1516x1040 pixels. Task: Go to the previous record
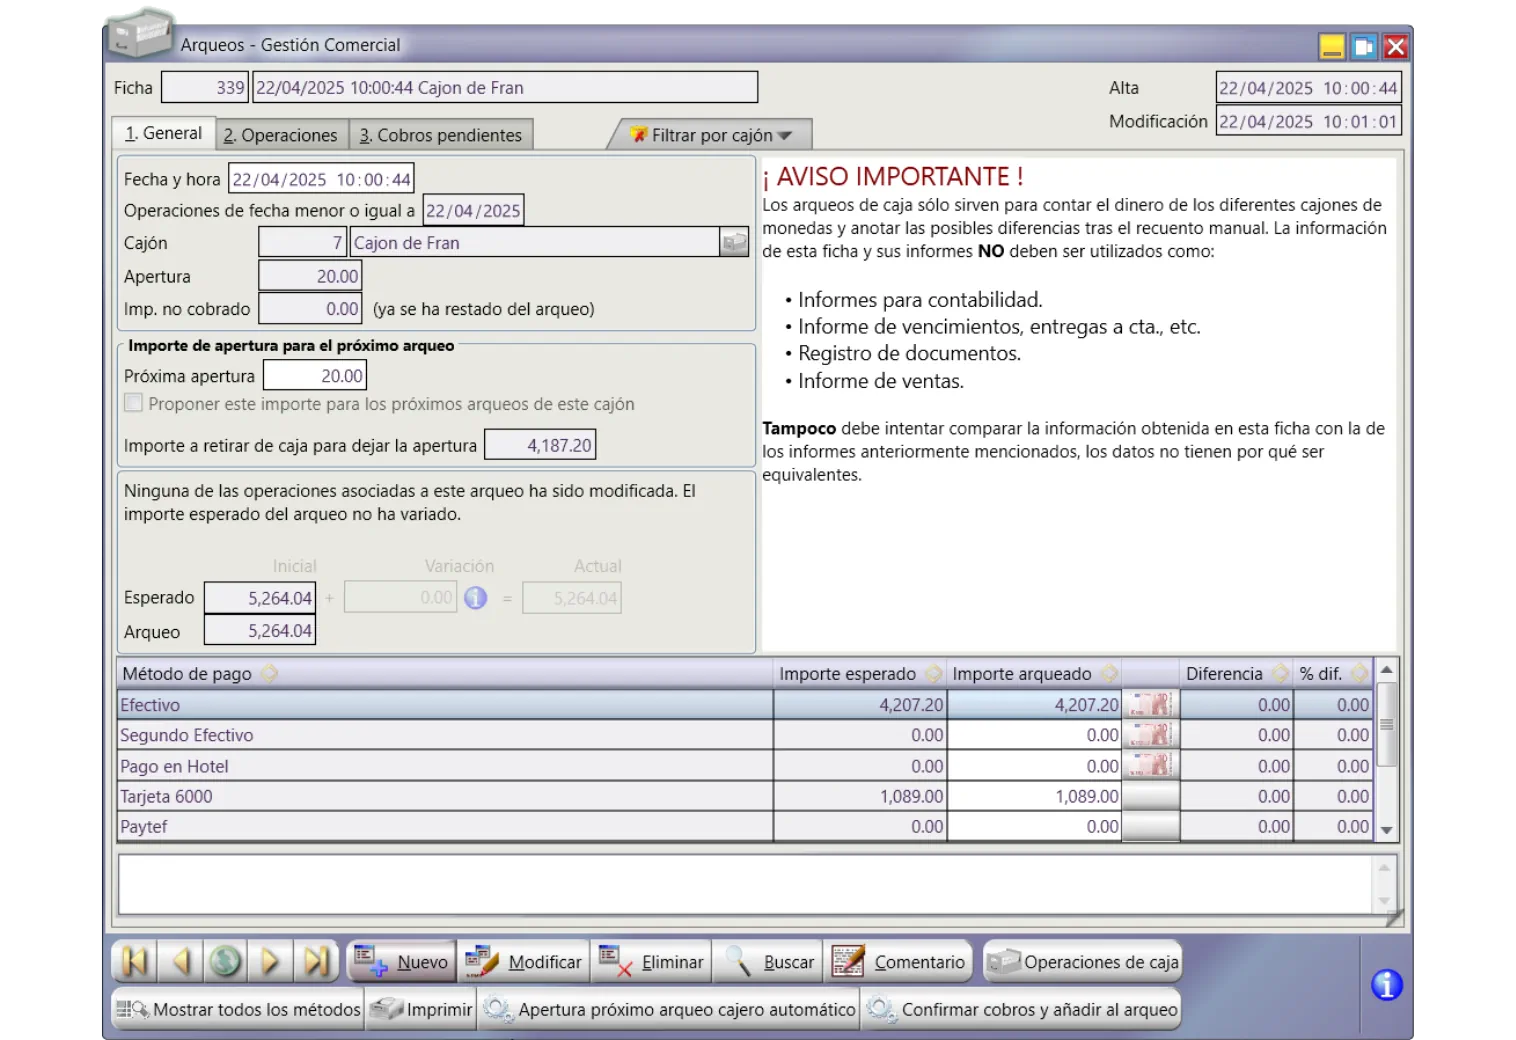coord(181,962)
